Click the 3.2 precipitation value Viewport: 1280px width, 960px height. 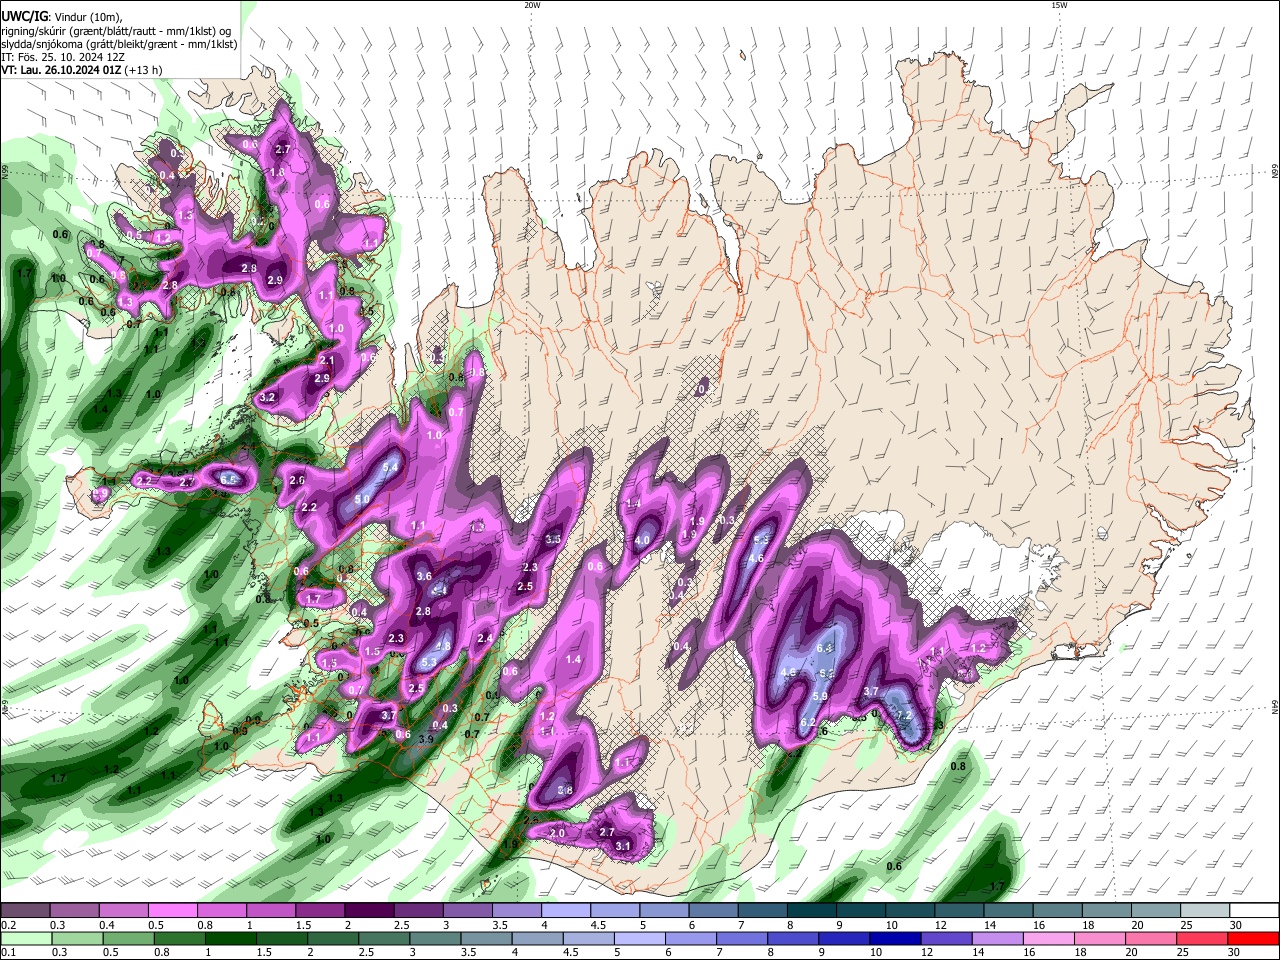pos(267,397)
